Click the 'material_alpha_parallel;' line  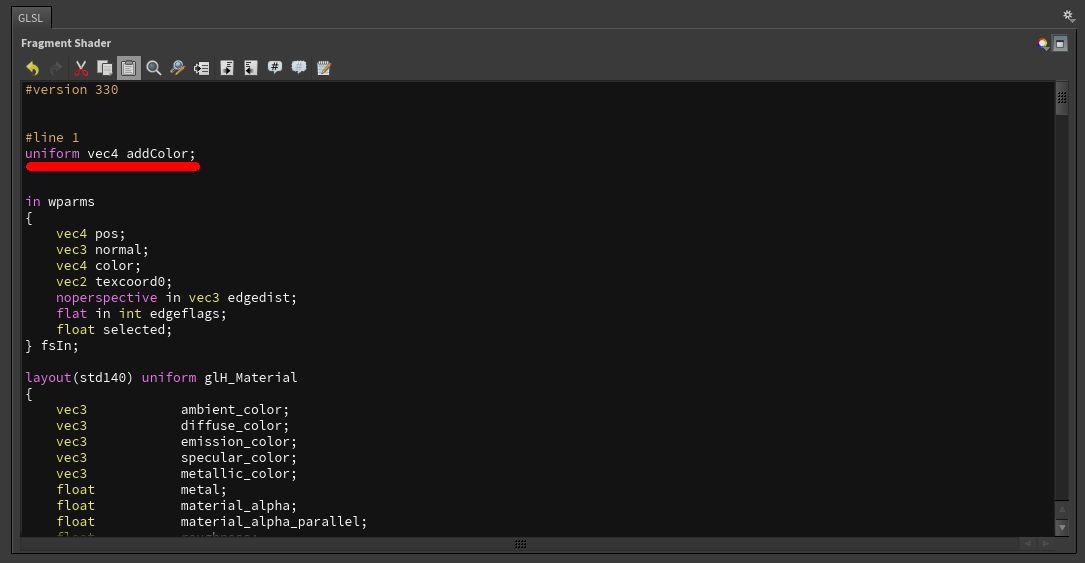point(212,522)
